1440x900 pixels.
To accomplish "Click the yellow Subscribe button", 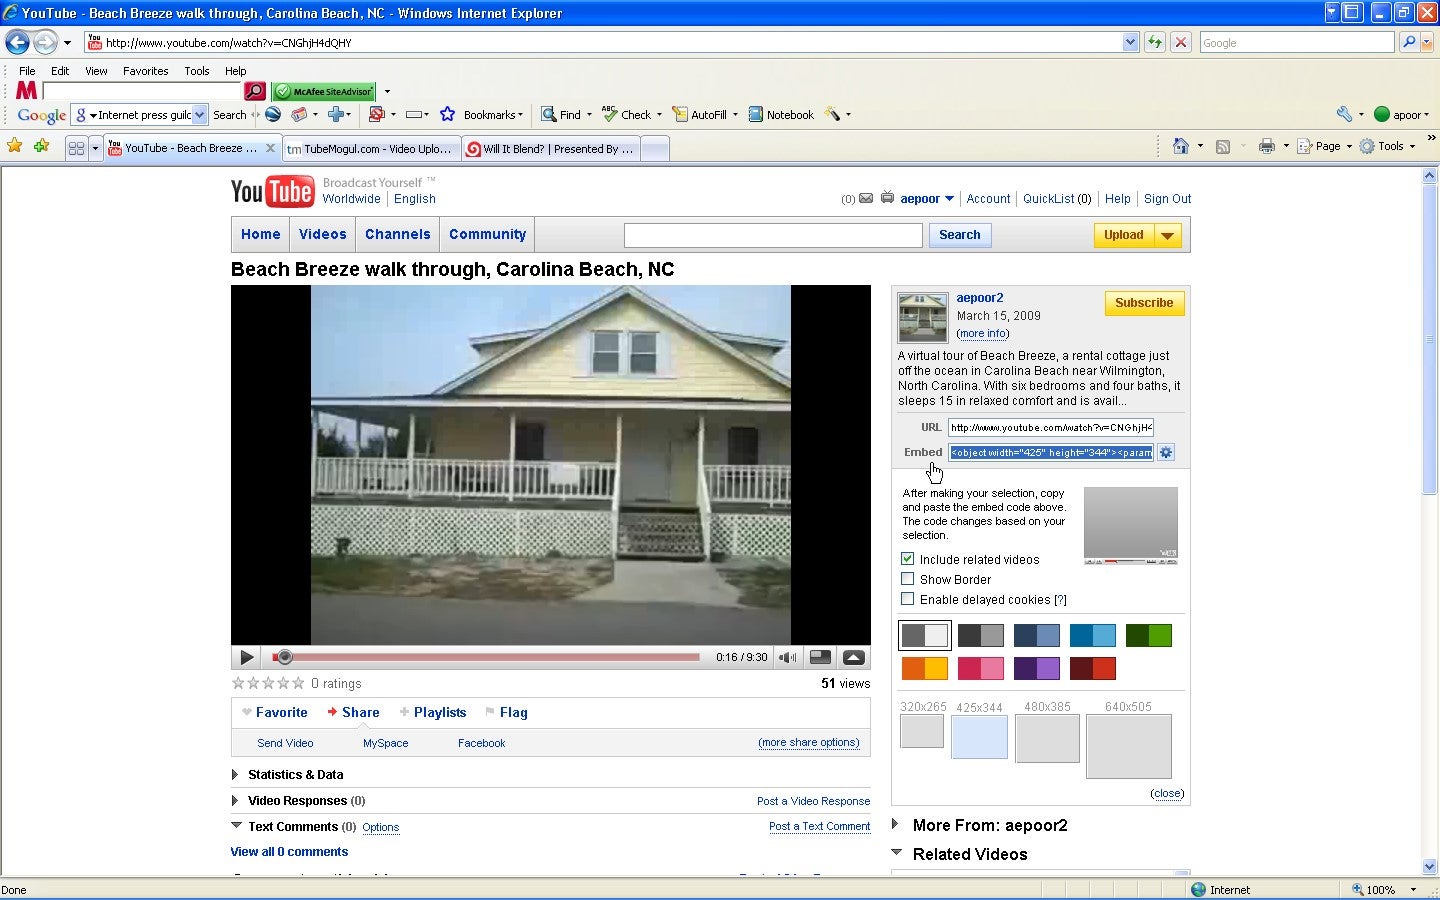I will point(1144,303).
